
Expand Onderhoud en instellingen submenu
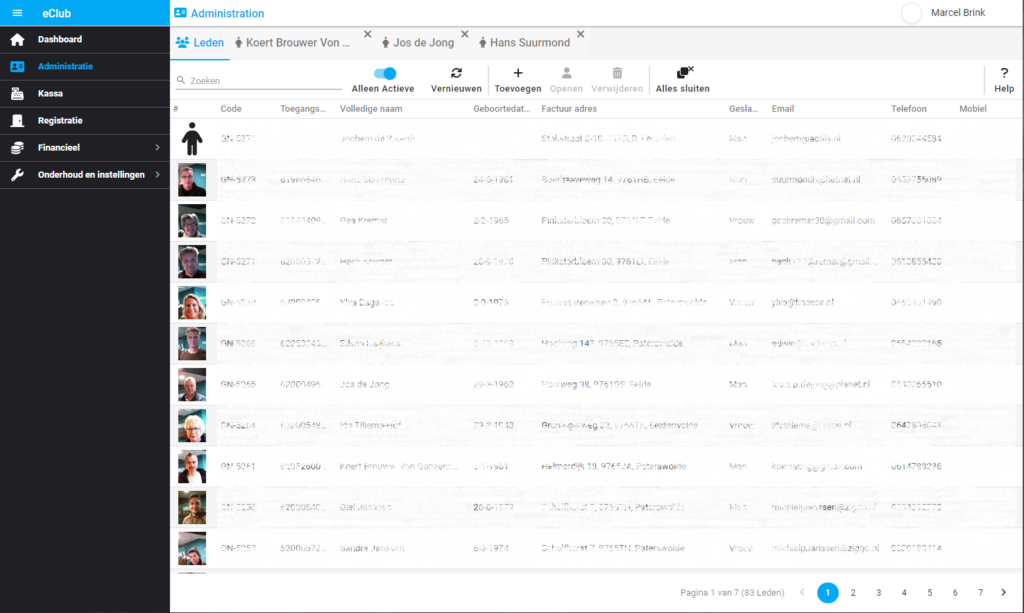click(157, 175)
